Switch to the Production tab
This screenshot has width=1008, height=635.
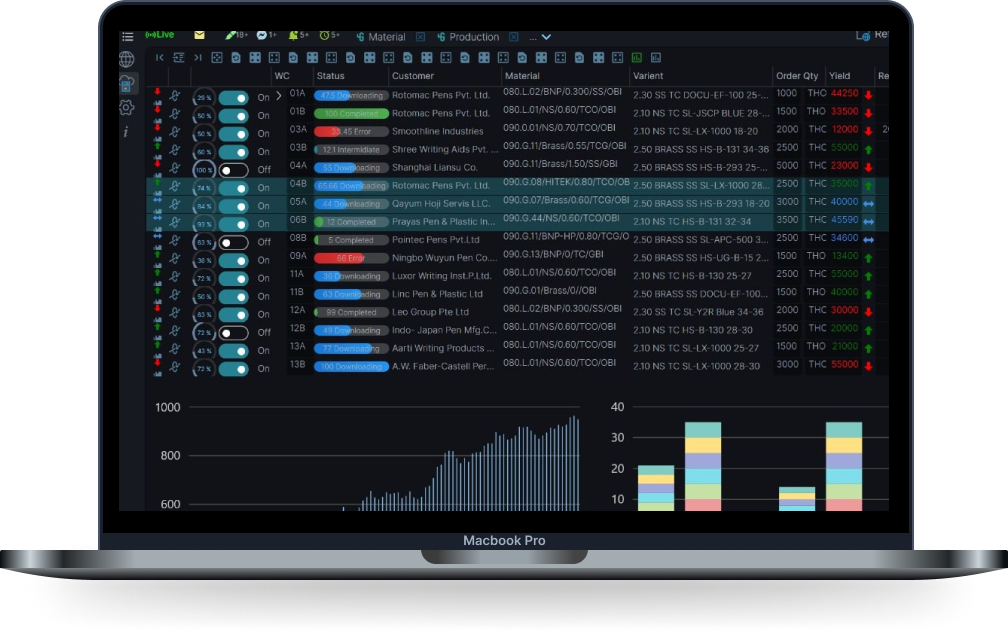[473, 37]
